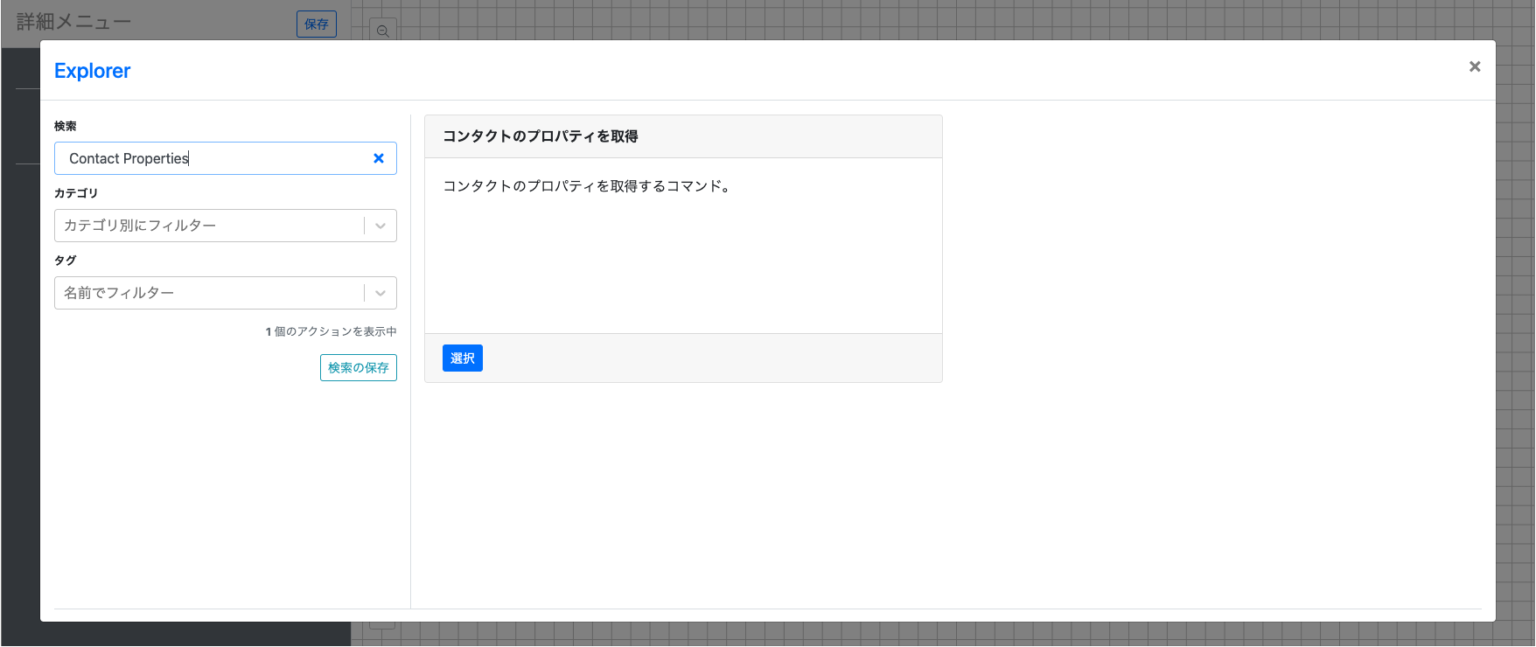The height and width of the screenshot is (647, 1536).
Task: Save your search via 検索の保存
Action: (358, 367)
